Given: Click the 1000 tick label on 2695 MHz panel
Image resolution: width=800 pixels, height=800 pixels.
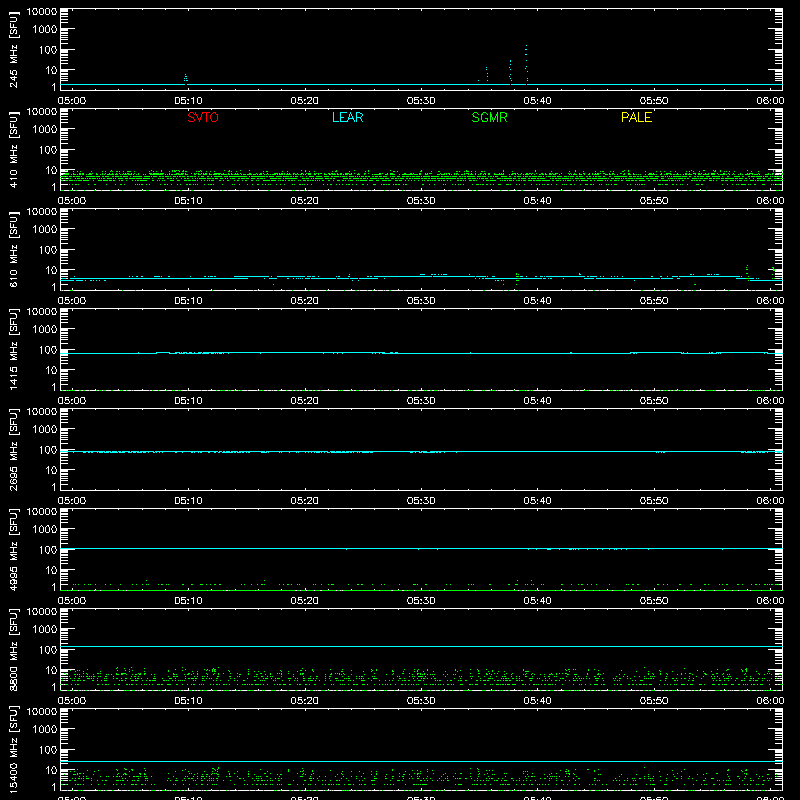Looking at the screenshot, I should 45,430.
